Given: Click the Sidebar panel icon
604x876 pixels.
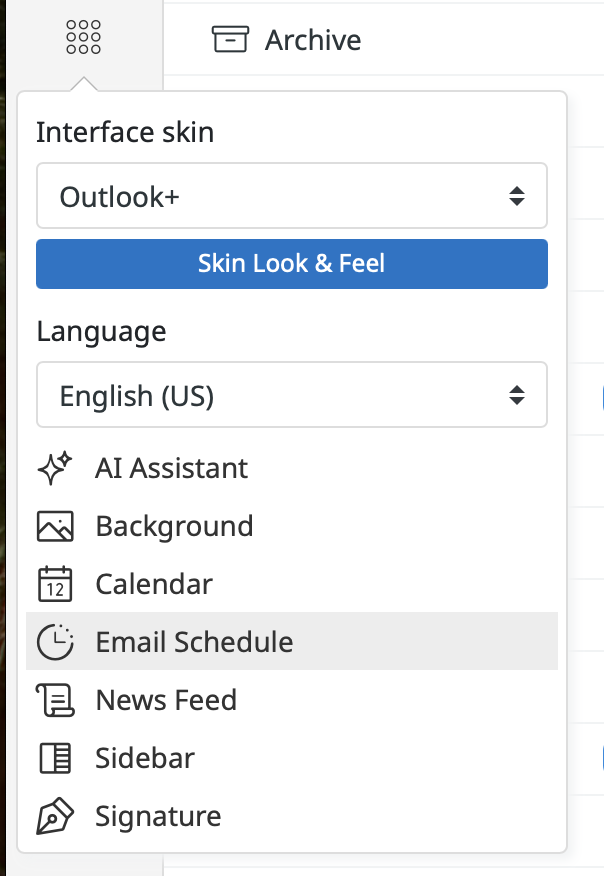Looking at the screenshot, I should point(55,758).
